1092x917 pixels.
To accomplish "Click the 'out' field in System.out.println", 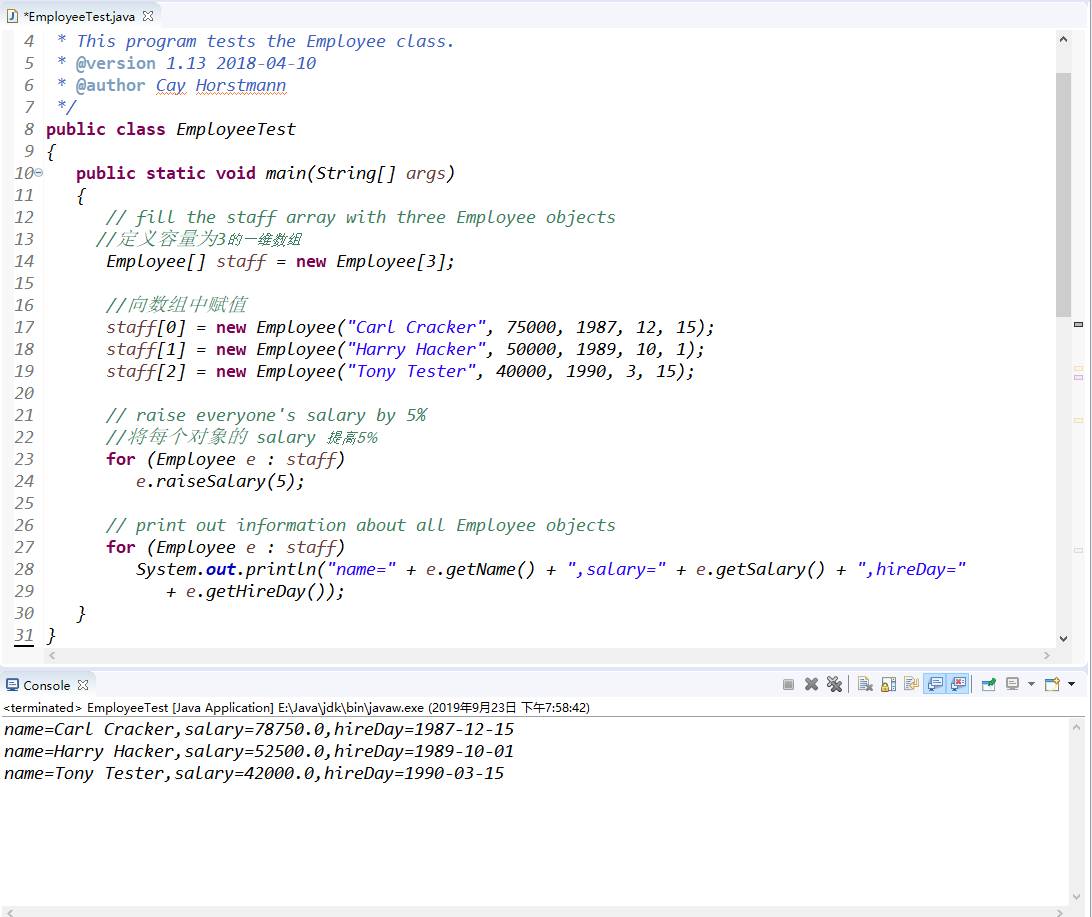I will (221, 570).
